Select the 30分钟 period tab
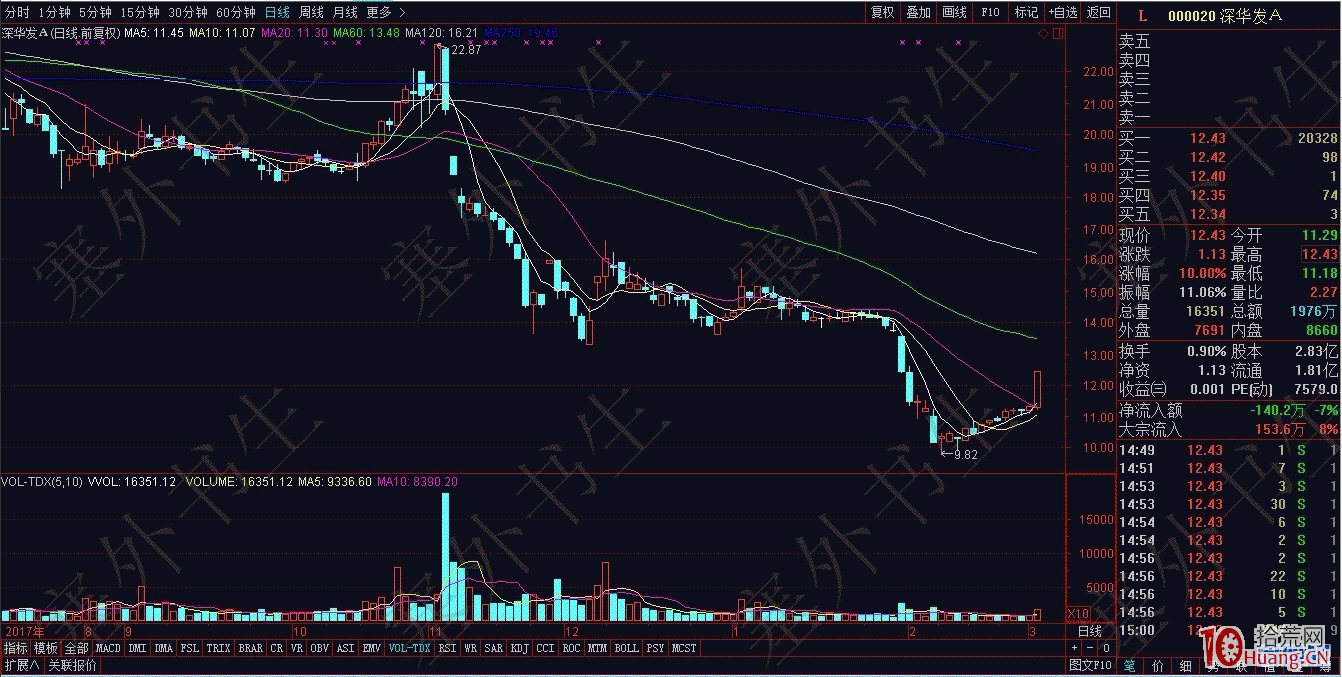1342x677 pixels. click(187, 12)
